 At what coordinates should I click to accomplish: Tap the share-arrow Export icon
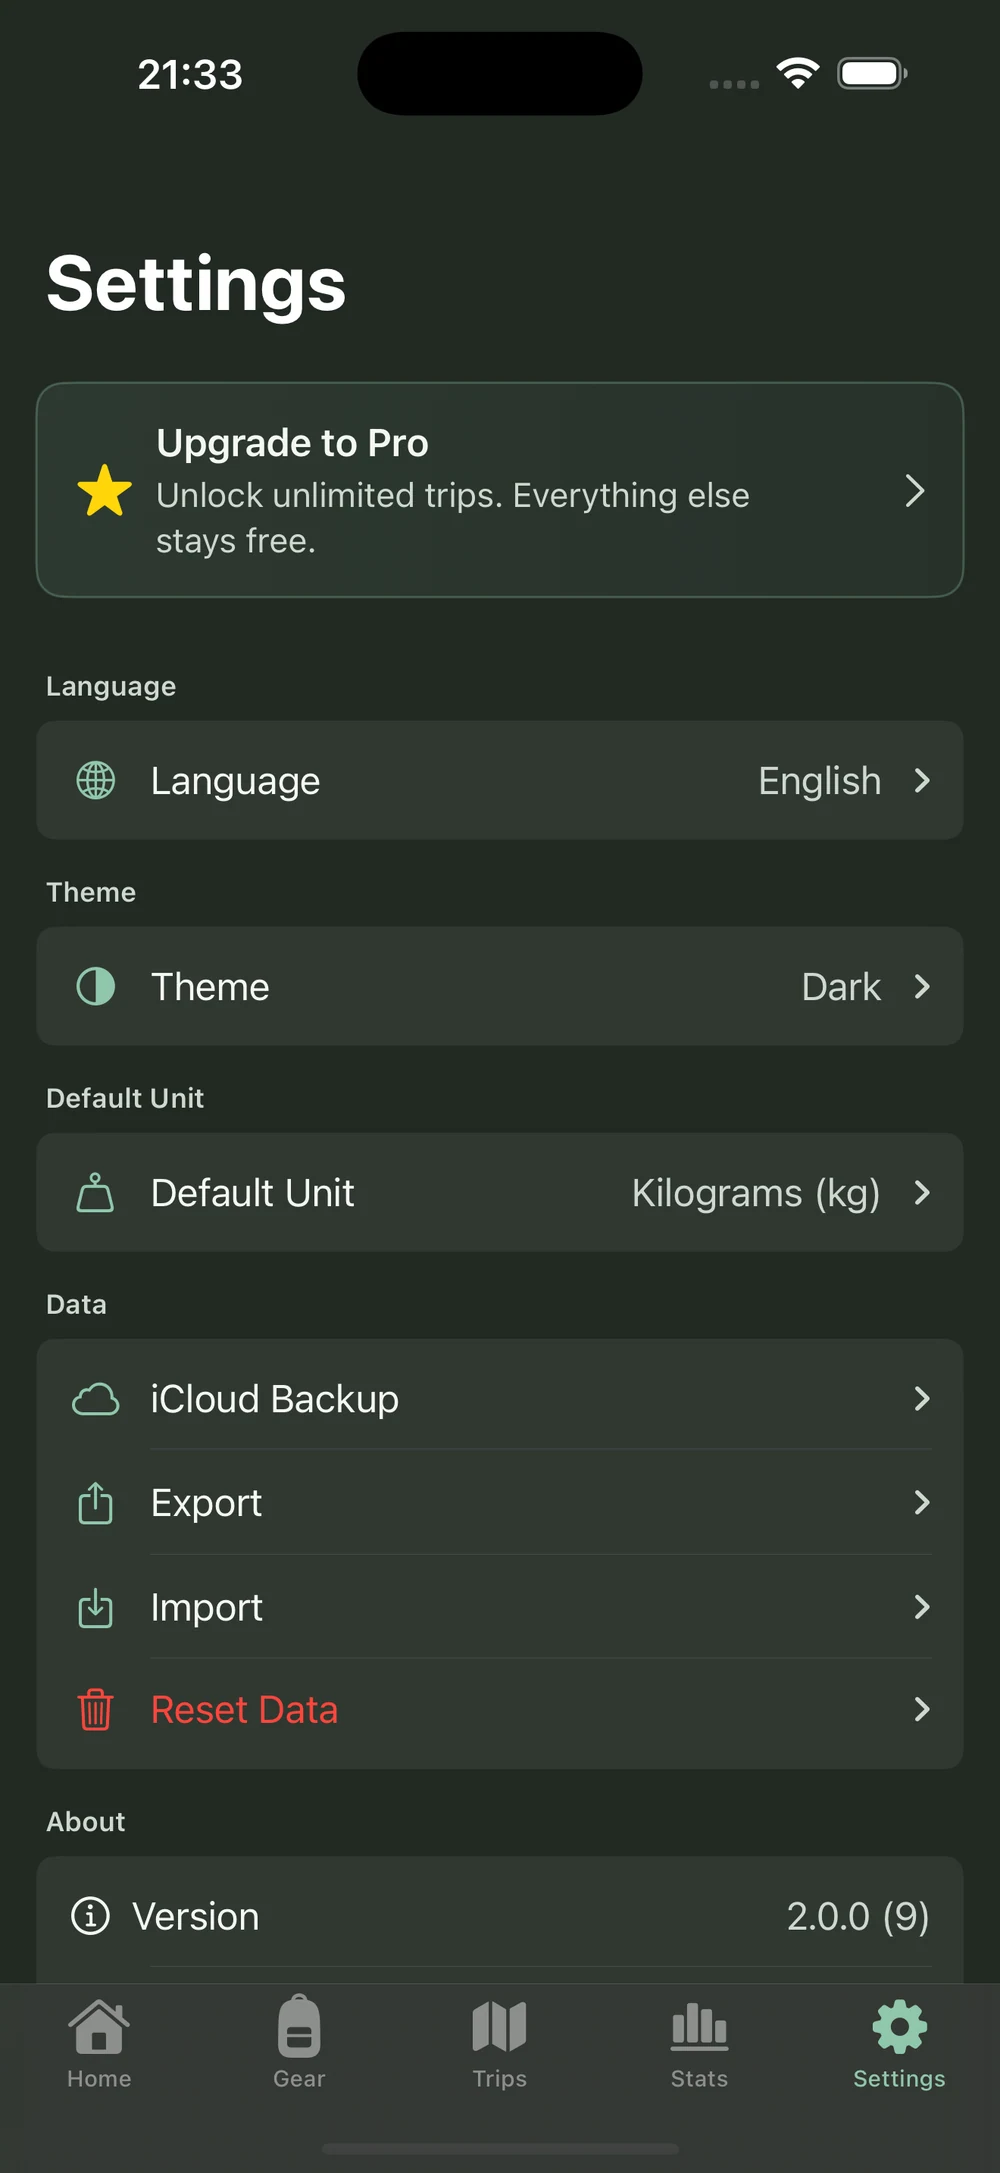[96, 1502]
